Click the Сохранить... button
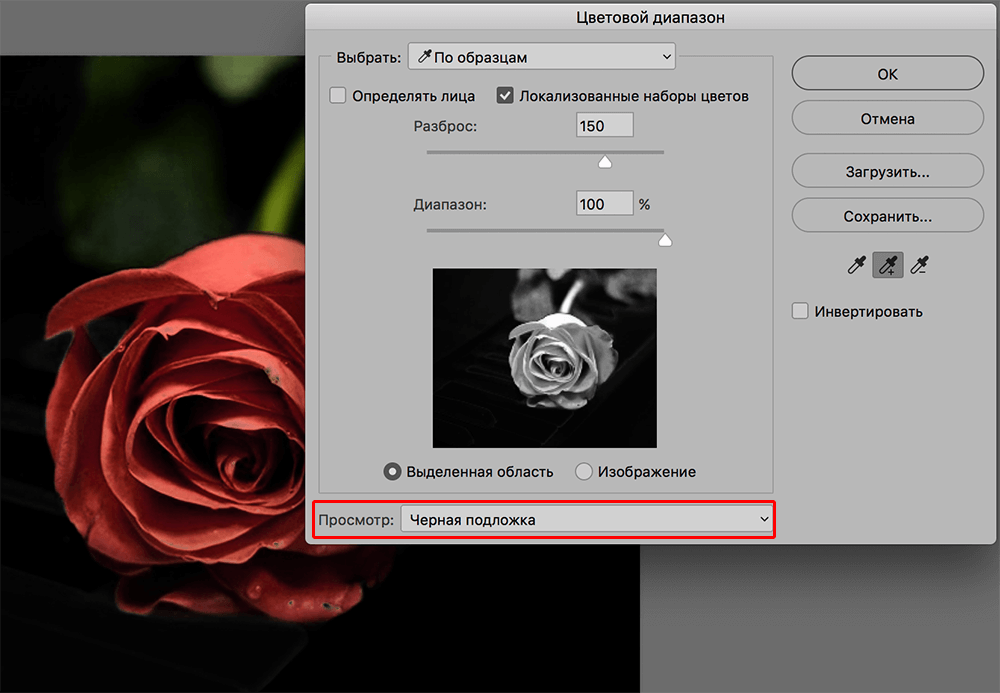Screen dimensions: 1000x693 click(887, 215)
